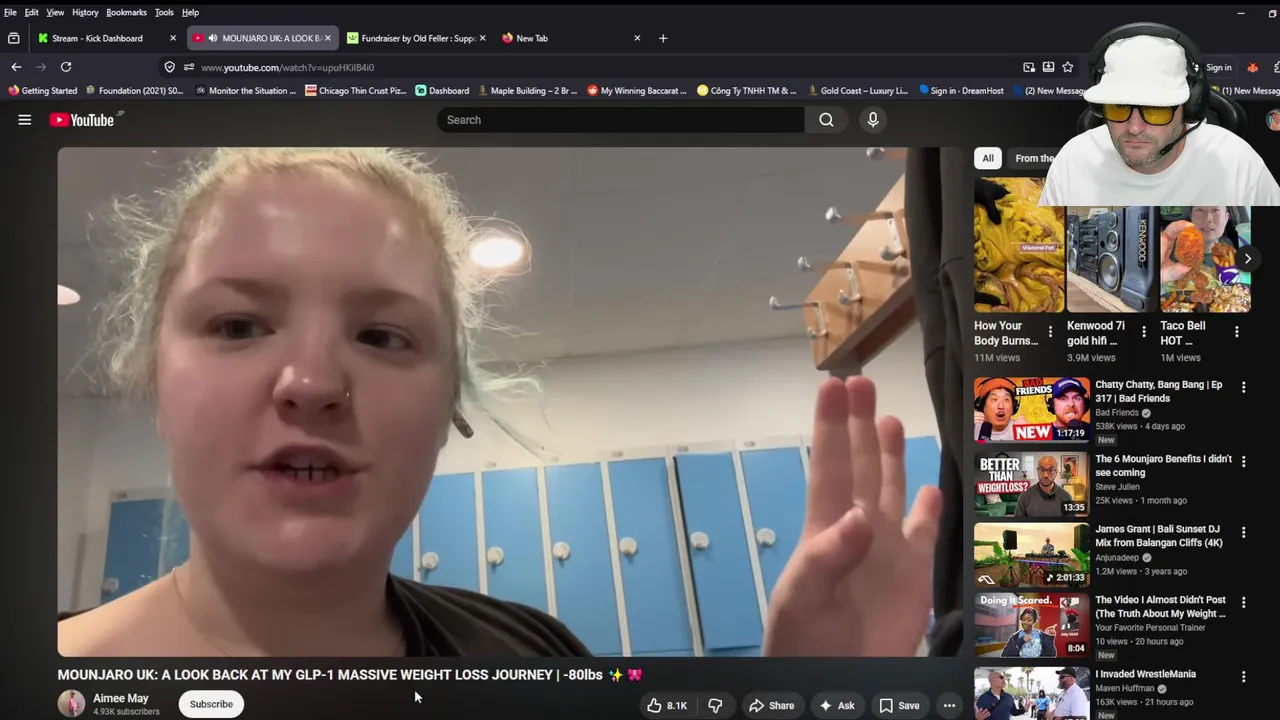Open Chicago Thin Crust Pizza bookmark
Viewport: 1280px width, 720px height.
click(x=356, y=91)
